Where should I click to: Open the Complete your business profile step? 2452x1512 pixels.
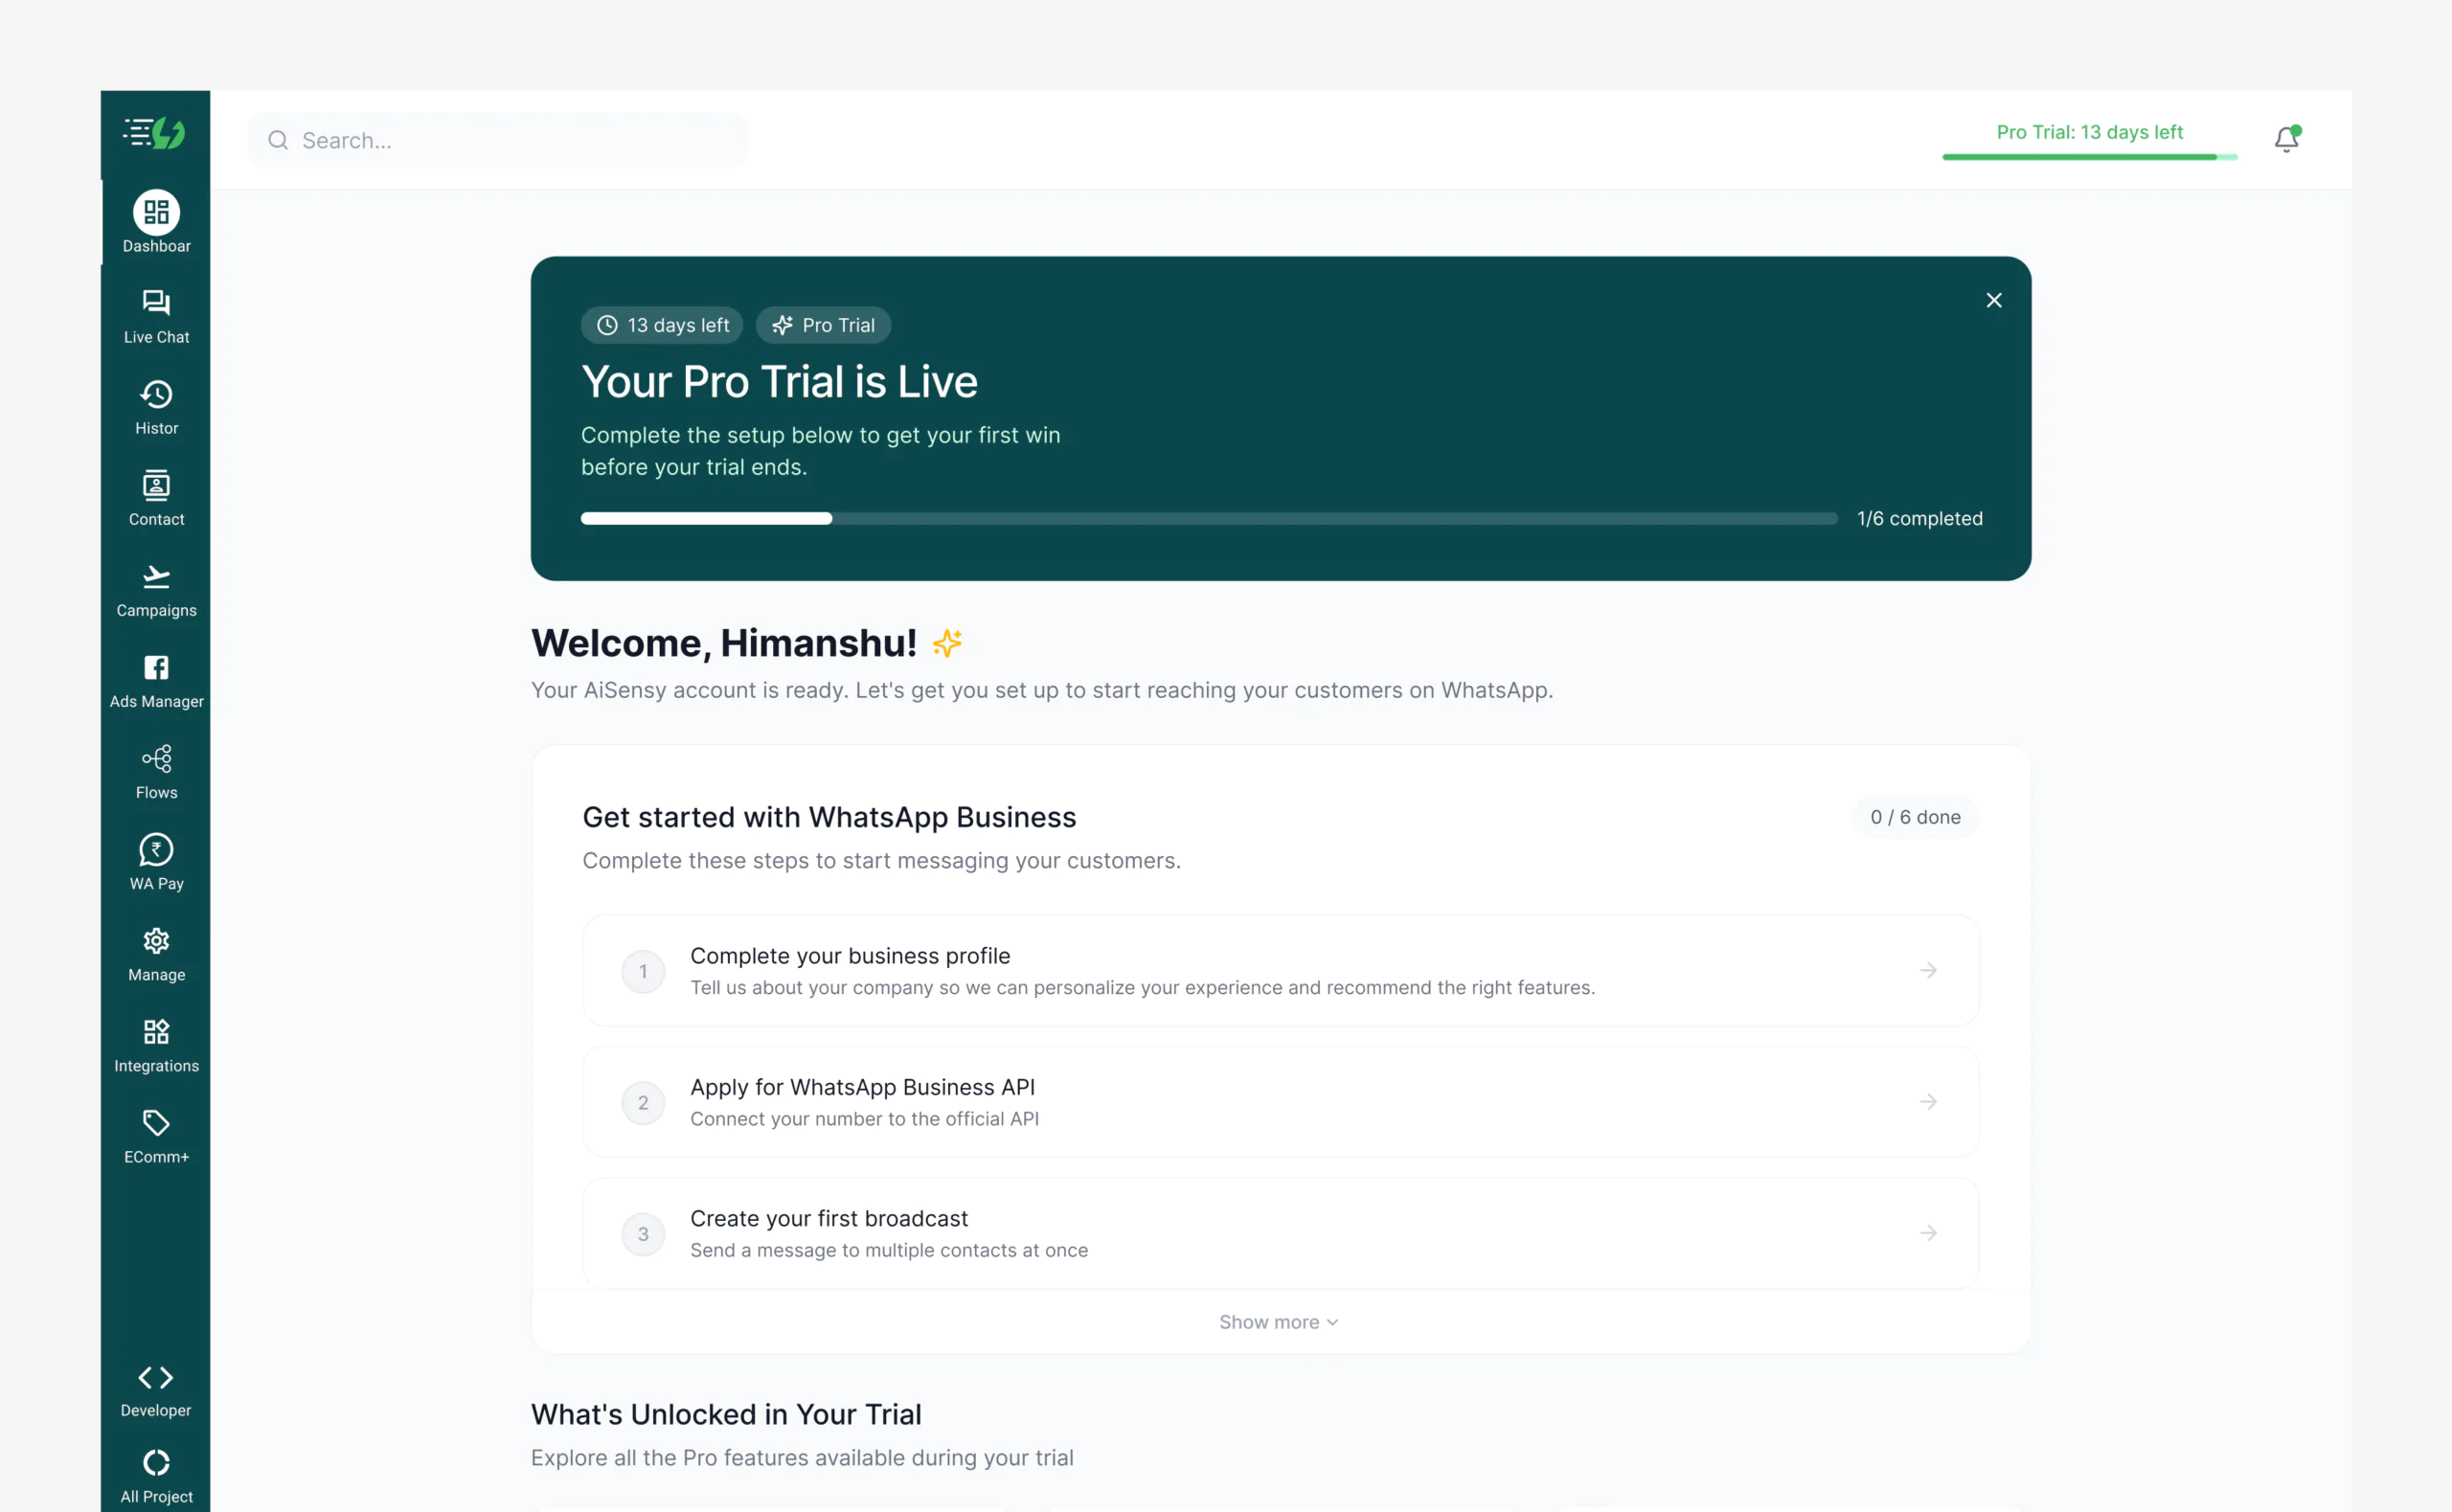(x=1278, y=970)
